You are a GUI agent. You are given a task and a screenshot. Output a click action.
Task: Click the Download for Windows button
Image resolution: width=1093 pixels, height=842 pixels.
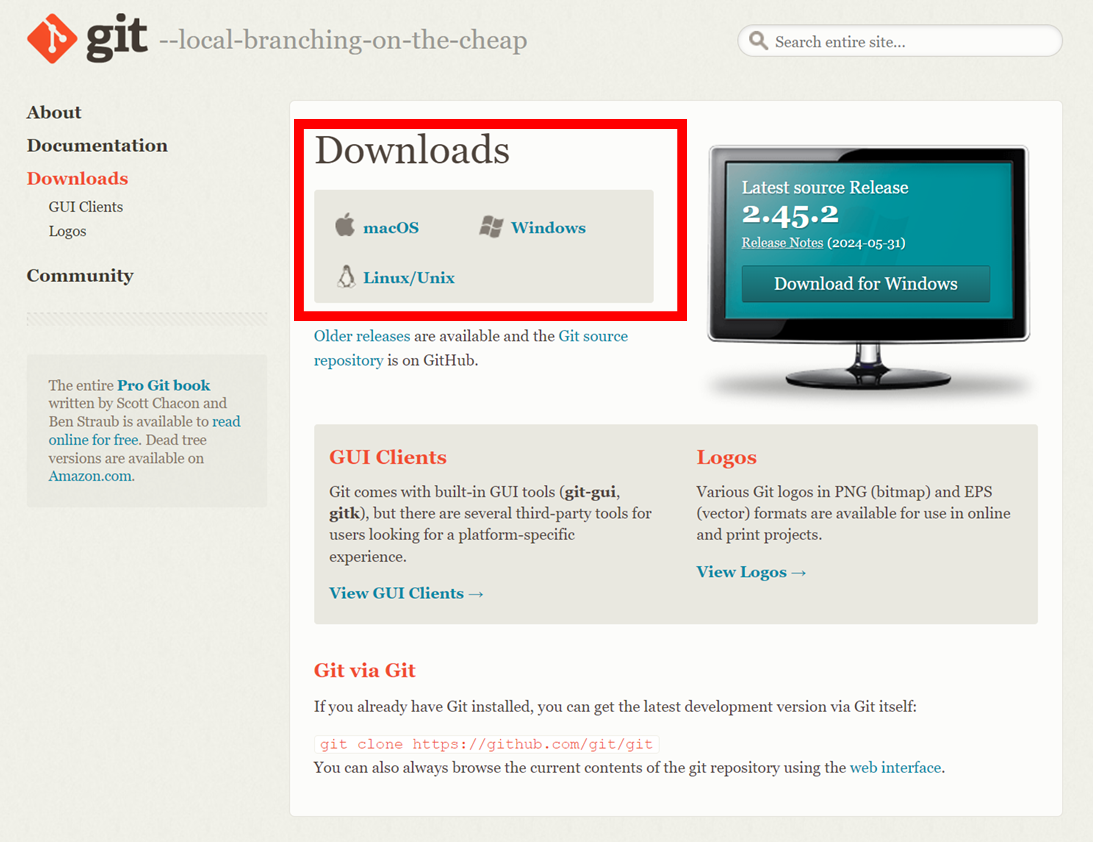click(x=866, y=284)
